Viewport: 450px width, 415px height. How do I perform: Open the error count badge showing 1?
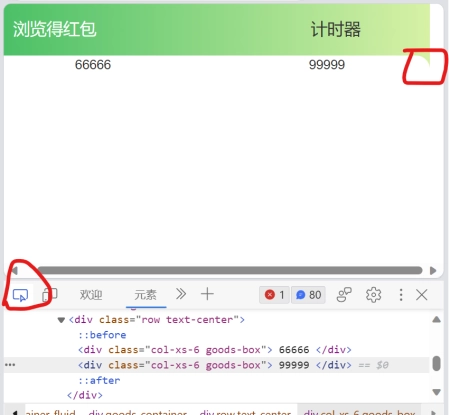[274, 295]
